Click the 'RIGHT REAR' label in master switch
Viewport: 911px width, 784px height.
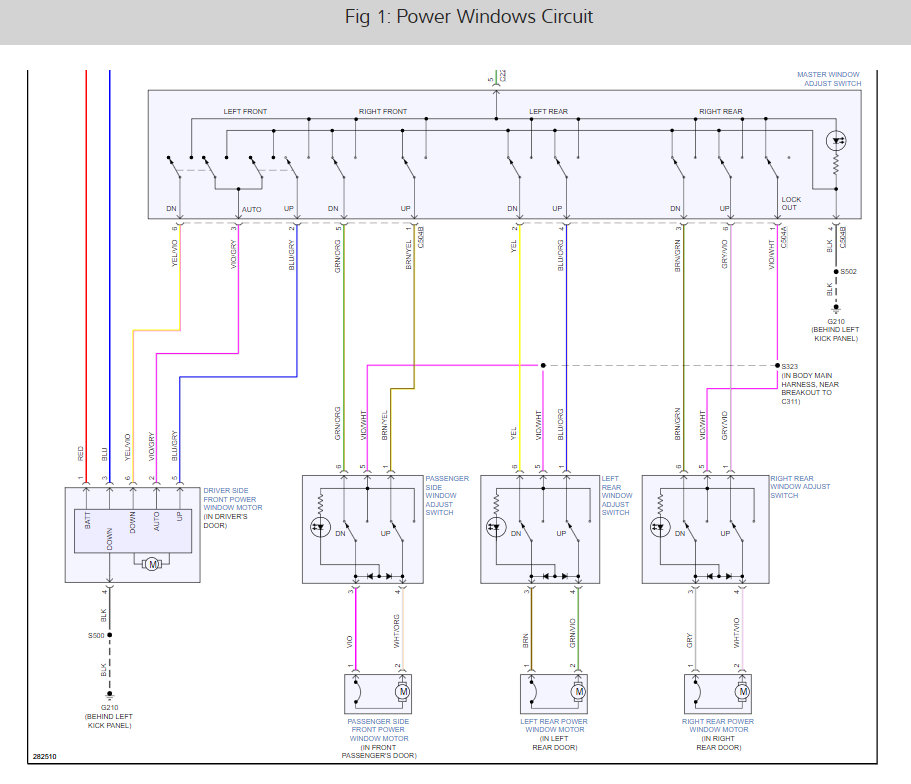click(x=720, y=111)
